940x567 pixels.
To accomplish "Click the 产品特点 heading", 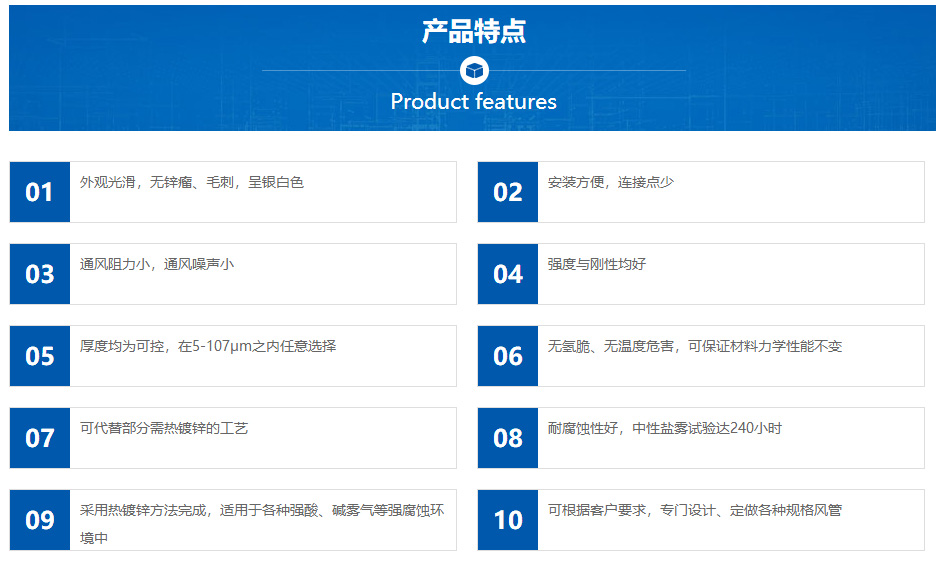I will (474, 31).
